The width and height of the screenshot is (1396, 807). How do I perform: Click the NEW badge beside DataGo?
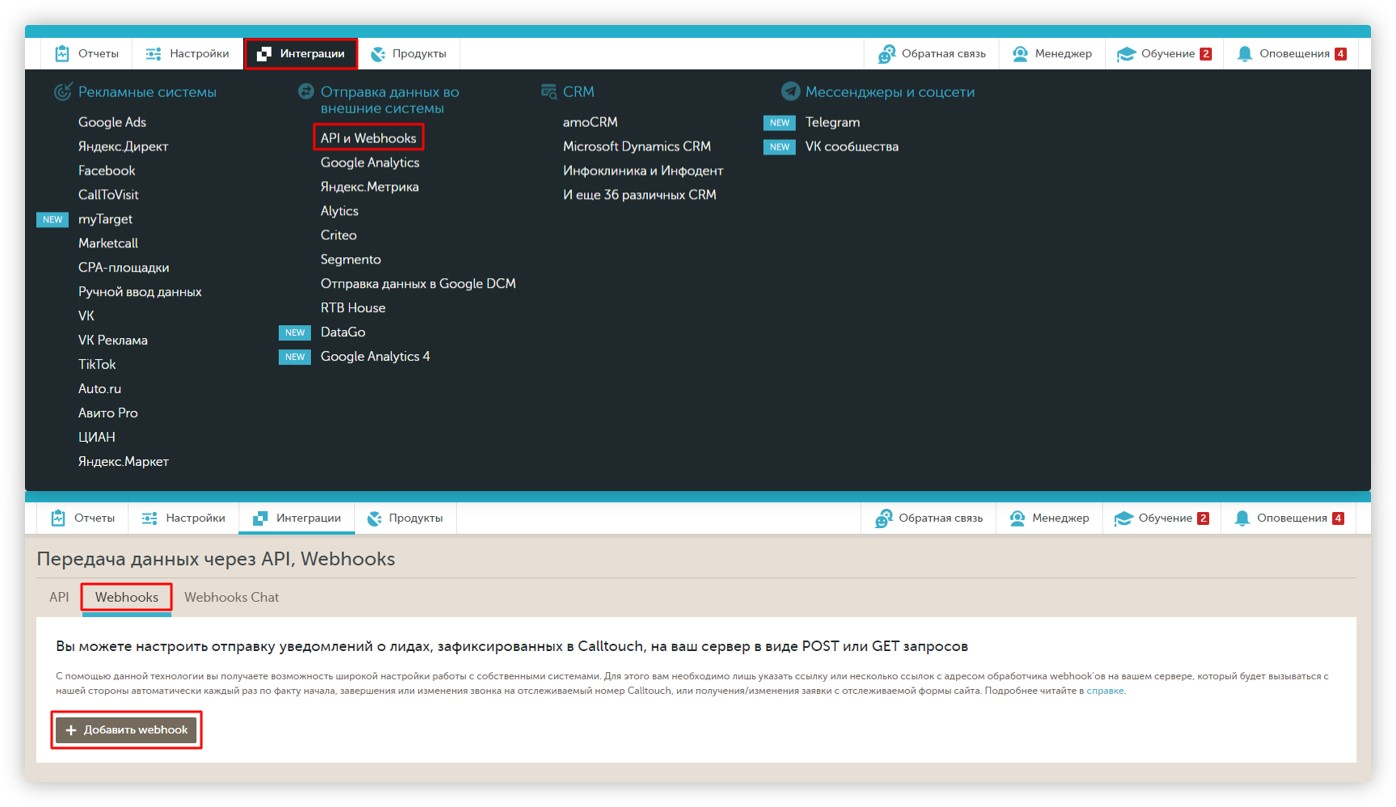coord(295,332)
